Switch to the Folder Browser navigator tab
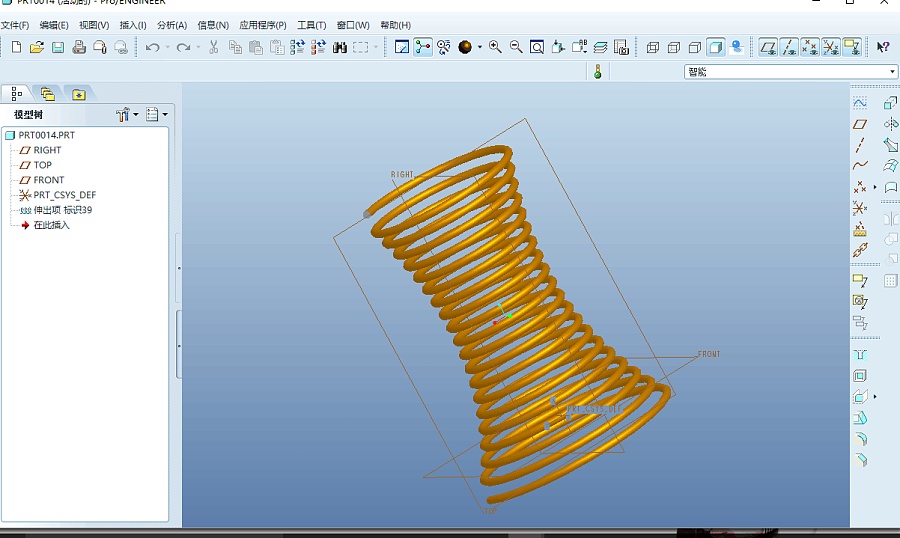Viewport: 900px width, 538px height. click(48, 94)
